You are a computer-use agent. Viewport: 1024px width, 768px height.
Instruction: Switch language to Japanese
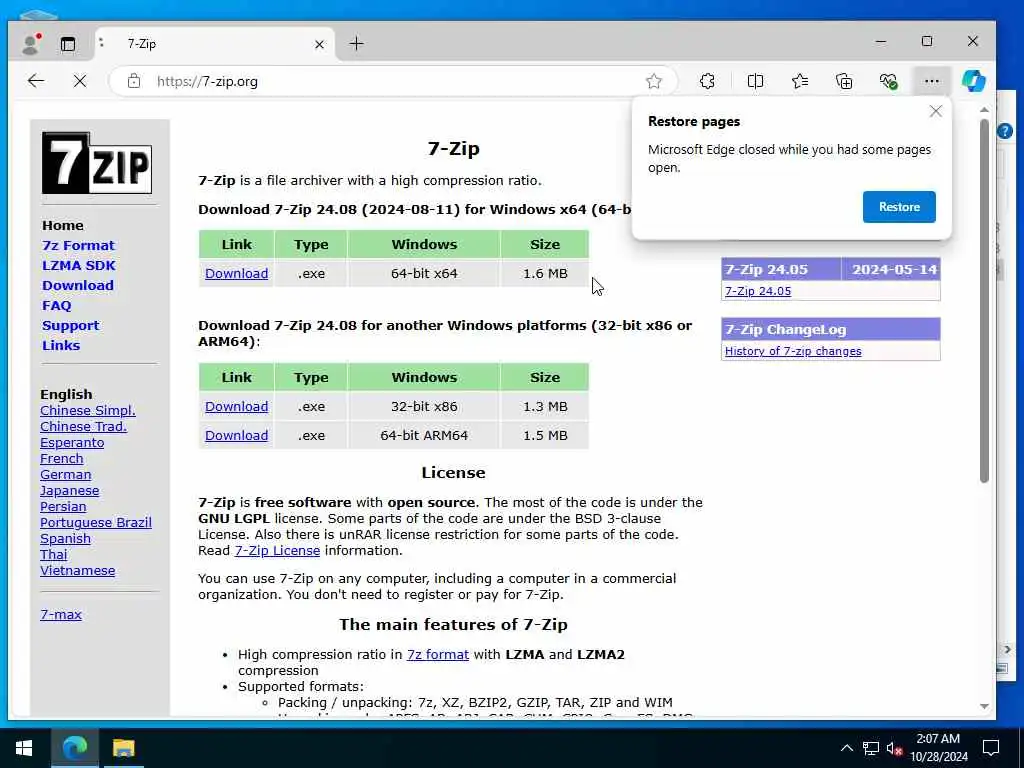(69, 490)
